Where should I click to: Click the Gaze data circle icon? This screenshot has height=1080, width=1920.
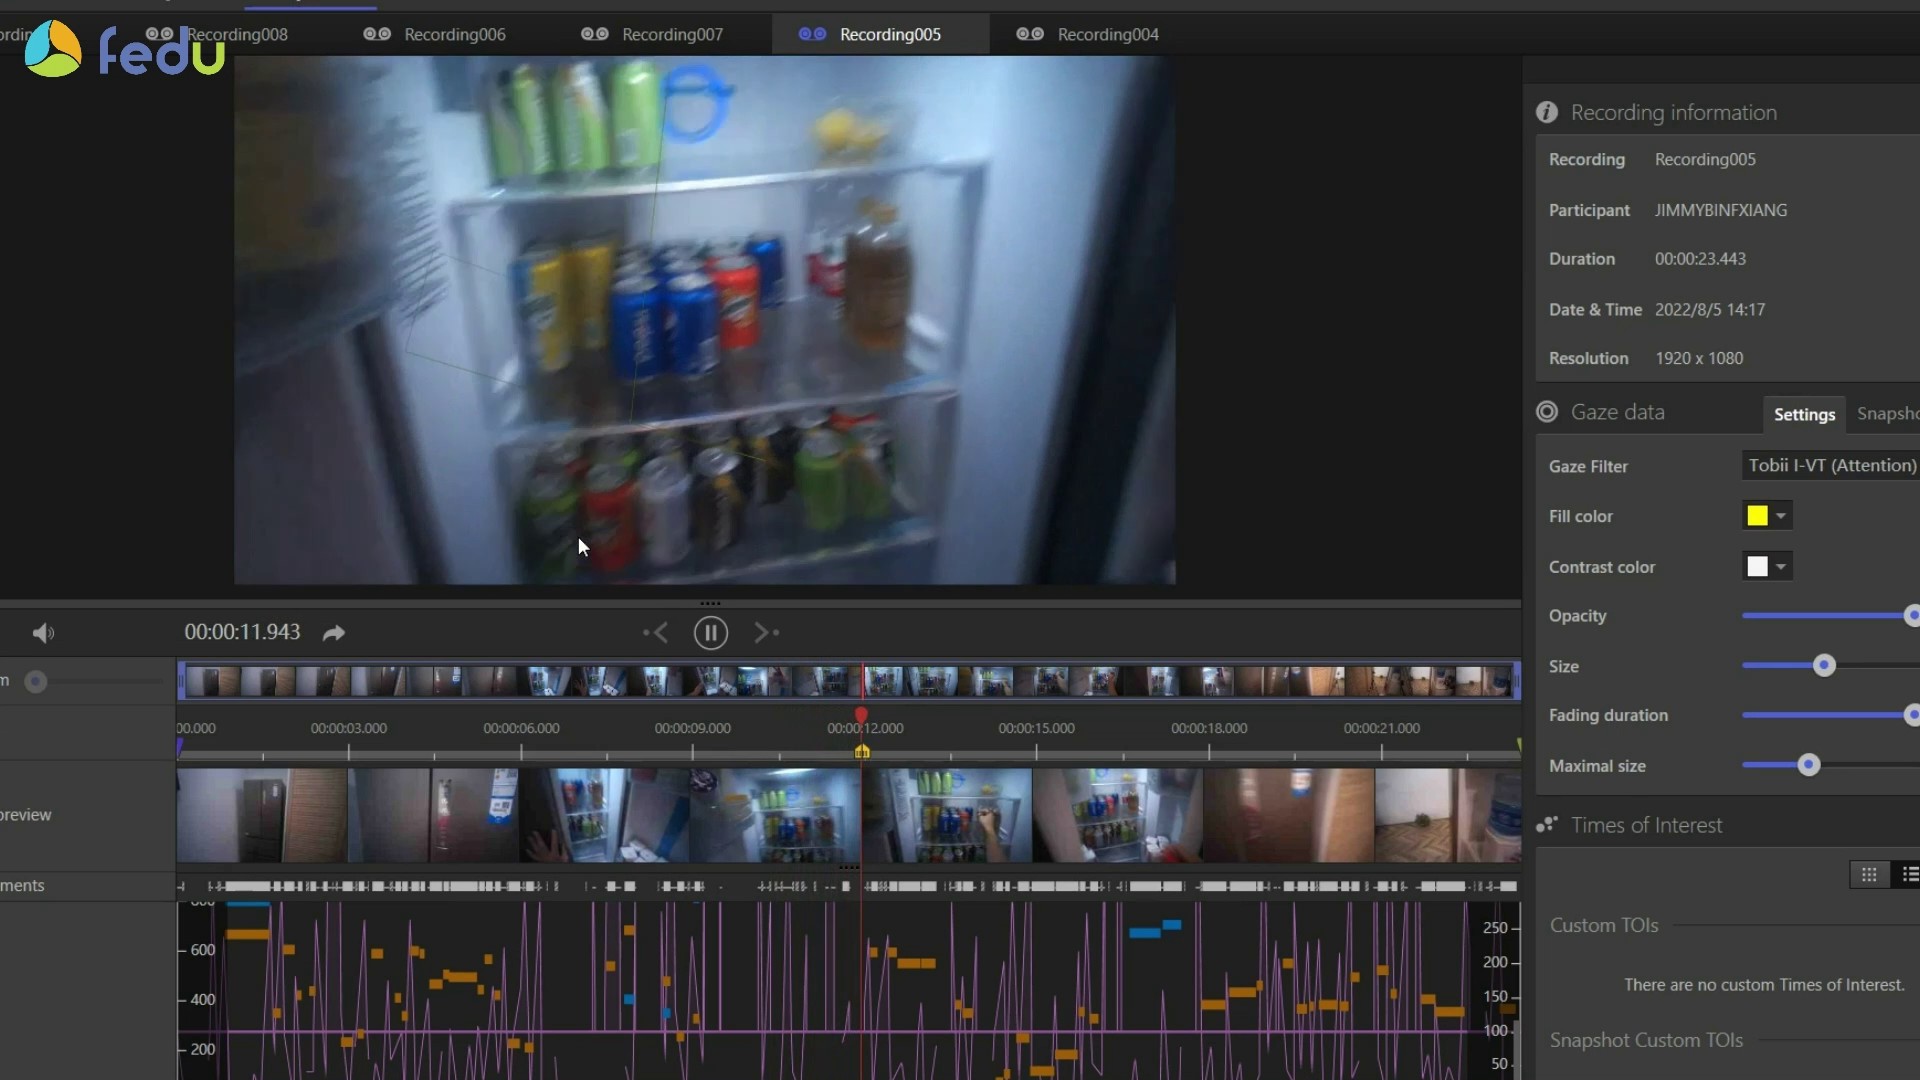[1547, 412]
